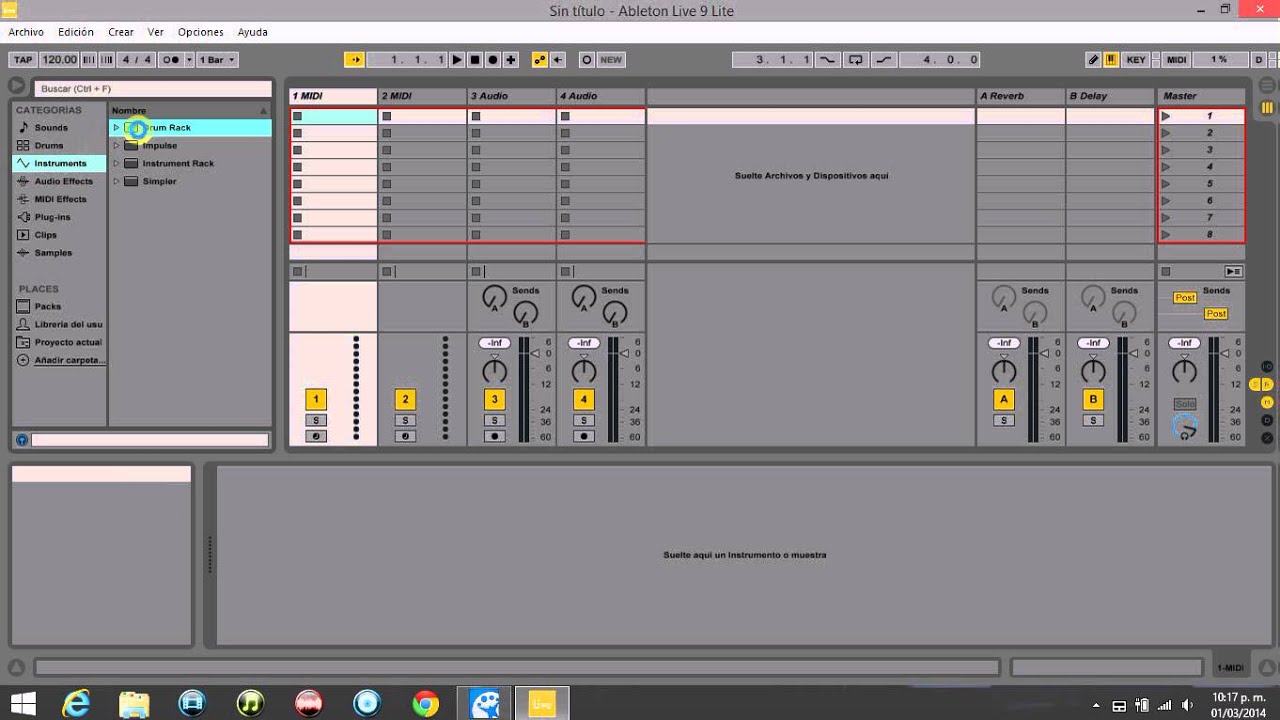Click the Buscar search field
Viewport: 1280px width, 720px height.
(152, 88)
